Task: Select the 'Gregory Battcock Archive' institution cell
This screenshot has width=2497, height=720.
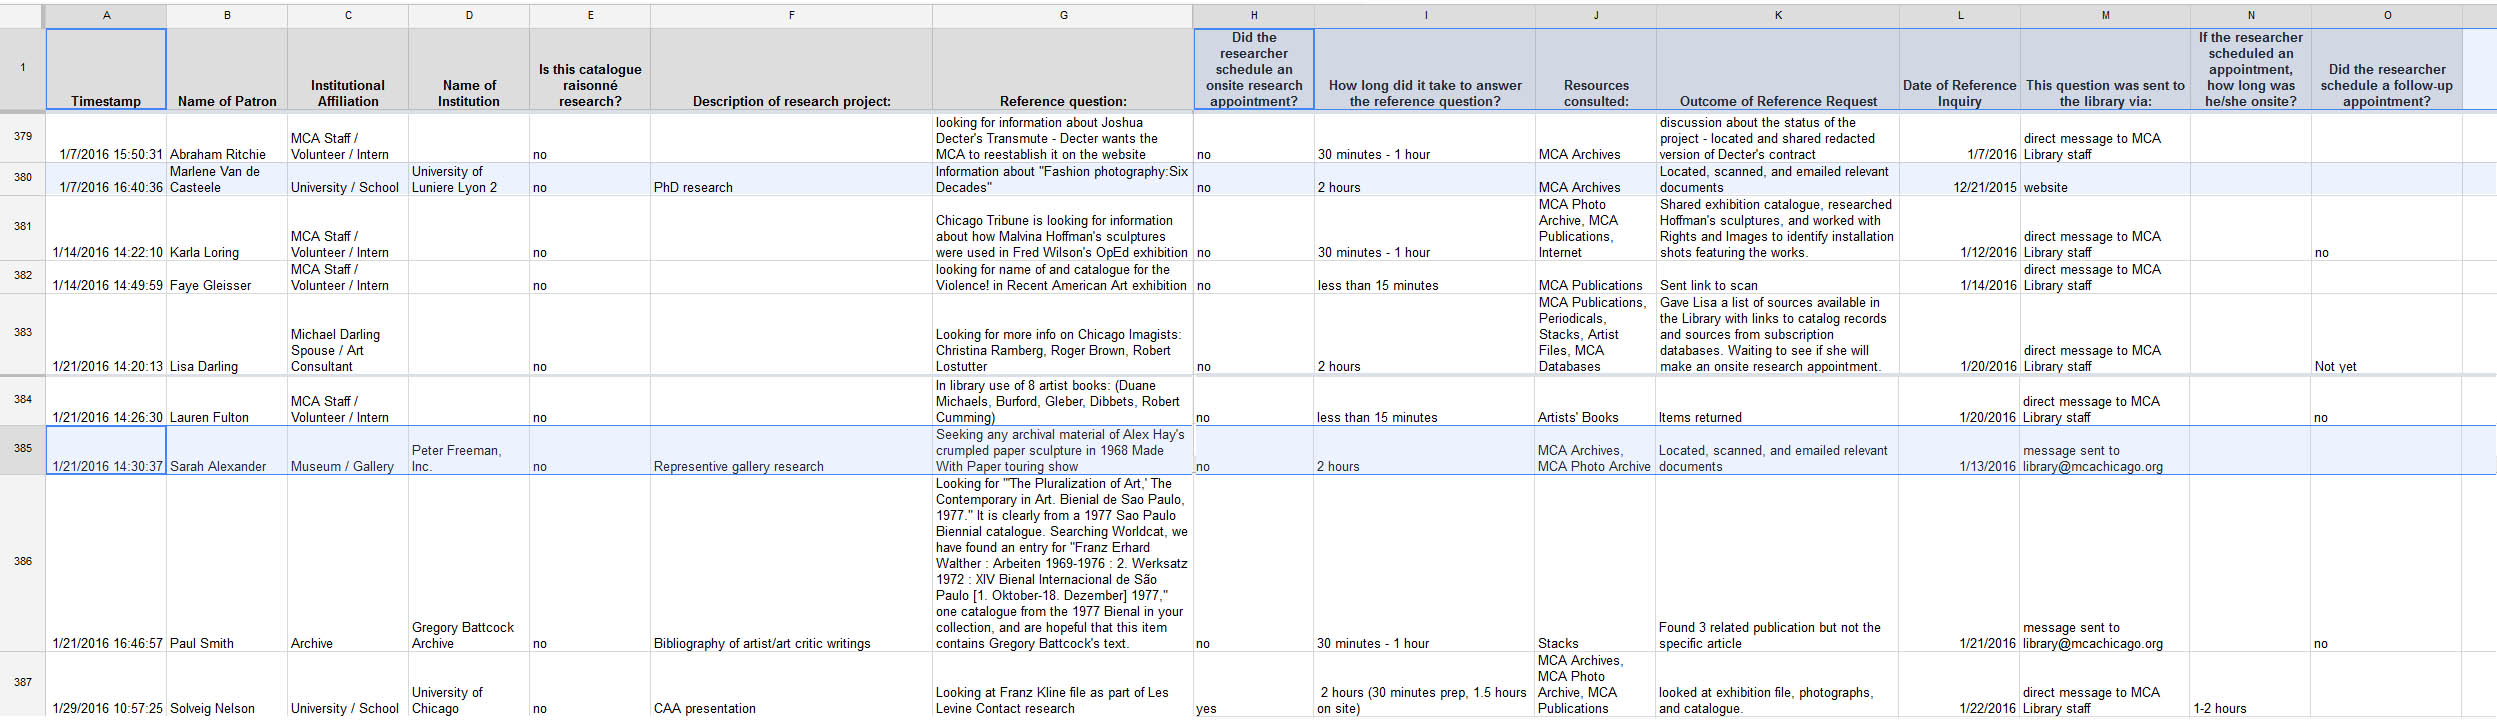Action: click(468, 634)
